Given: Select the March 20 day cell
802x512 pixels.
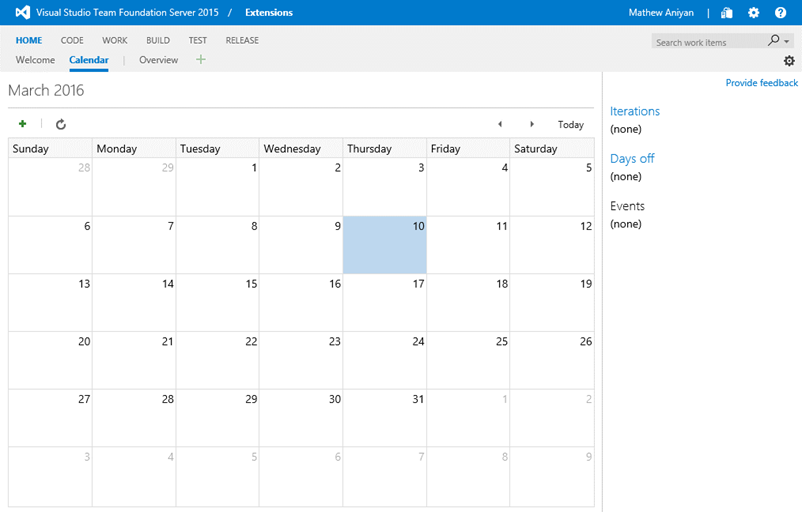Looking at the screenshot, I should (x=50, y=360).
